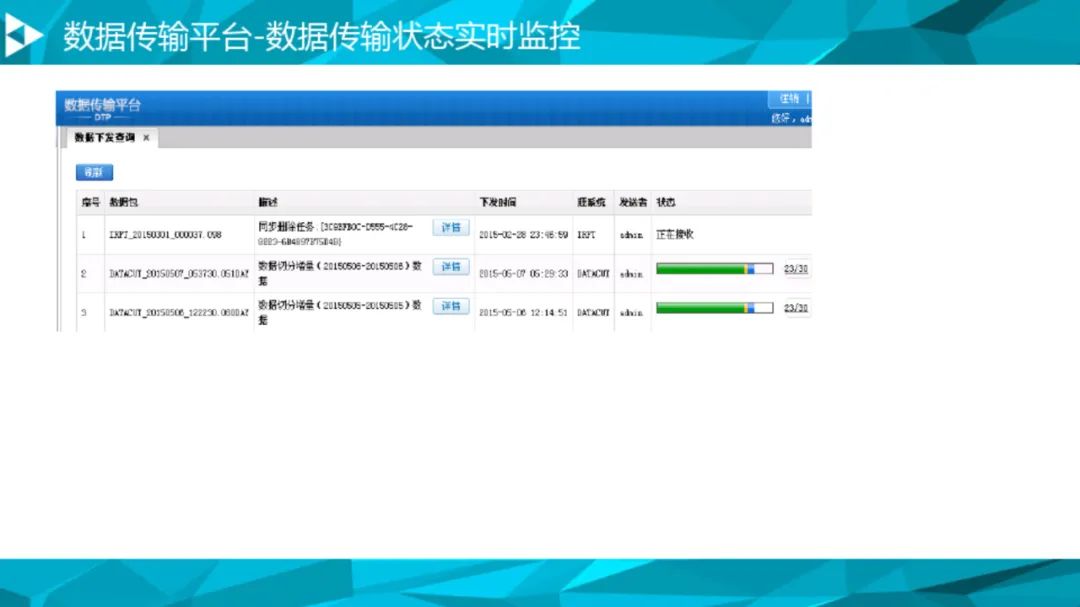Screen dimensions: 1080x607
Task: Open 详情 for the IRPT_20150301 row
Action: pos(451,227)
